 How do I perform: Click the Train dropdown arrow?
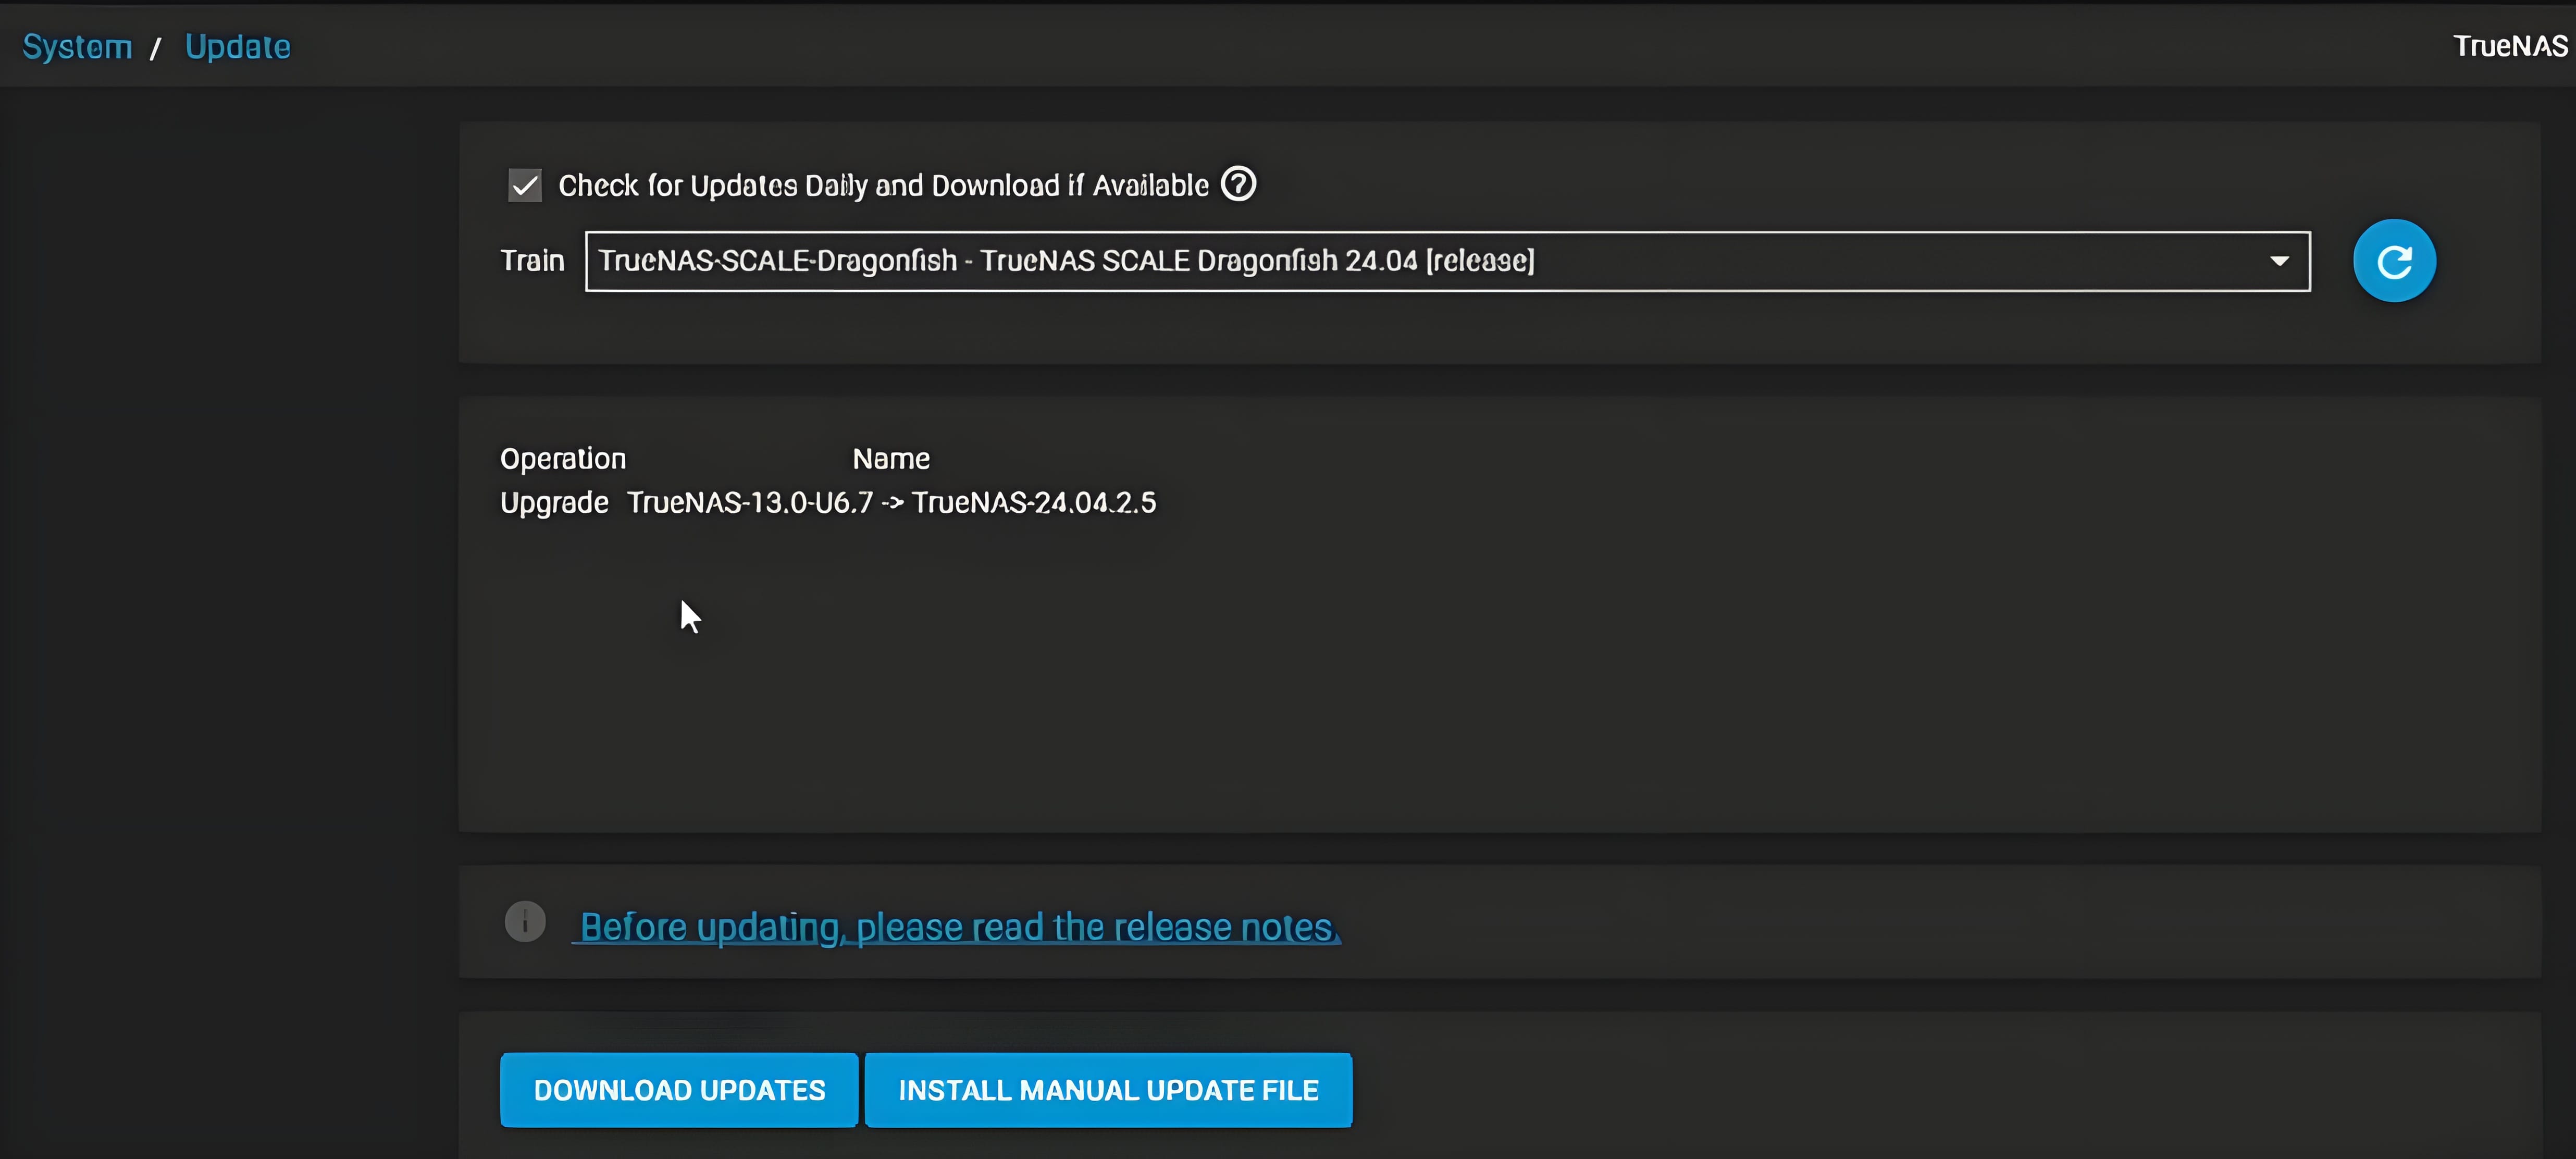(2279, 261)
